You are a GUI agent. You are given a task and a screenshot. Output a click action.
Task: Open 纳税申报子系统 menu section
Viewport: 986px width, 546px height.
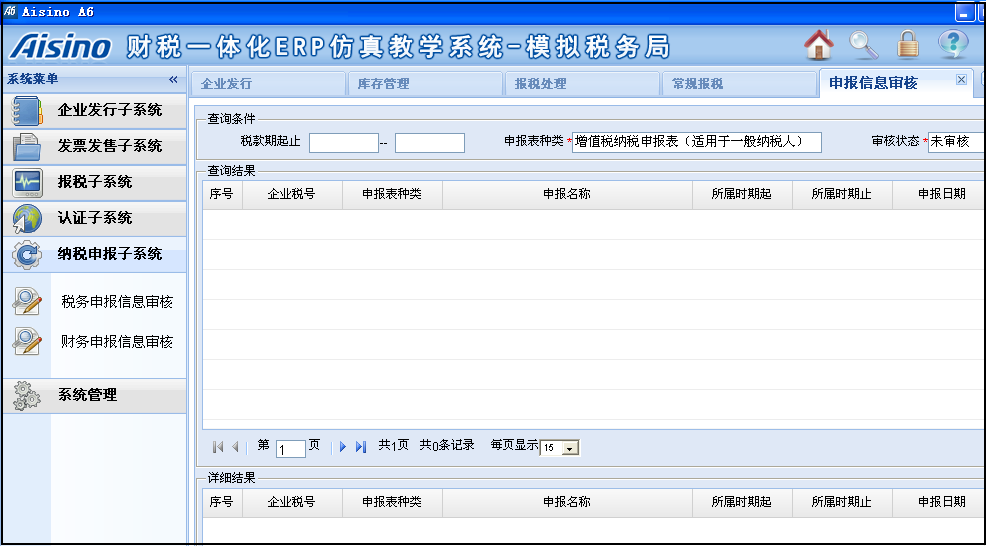[94, 254]
